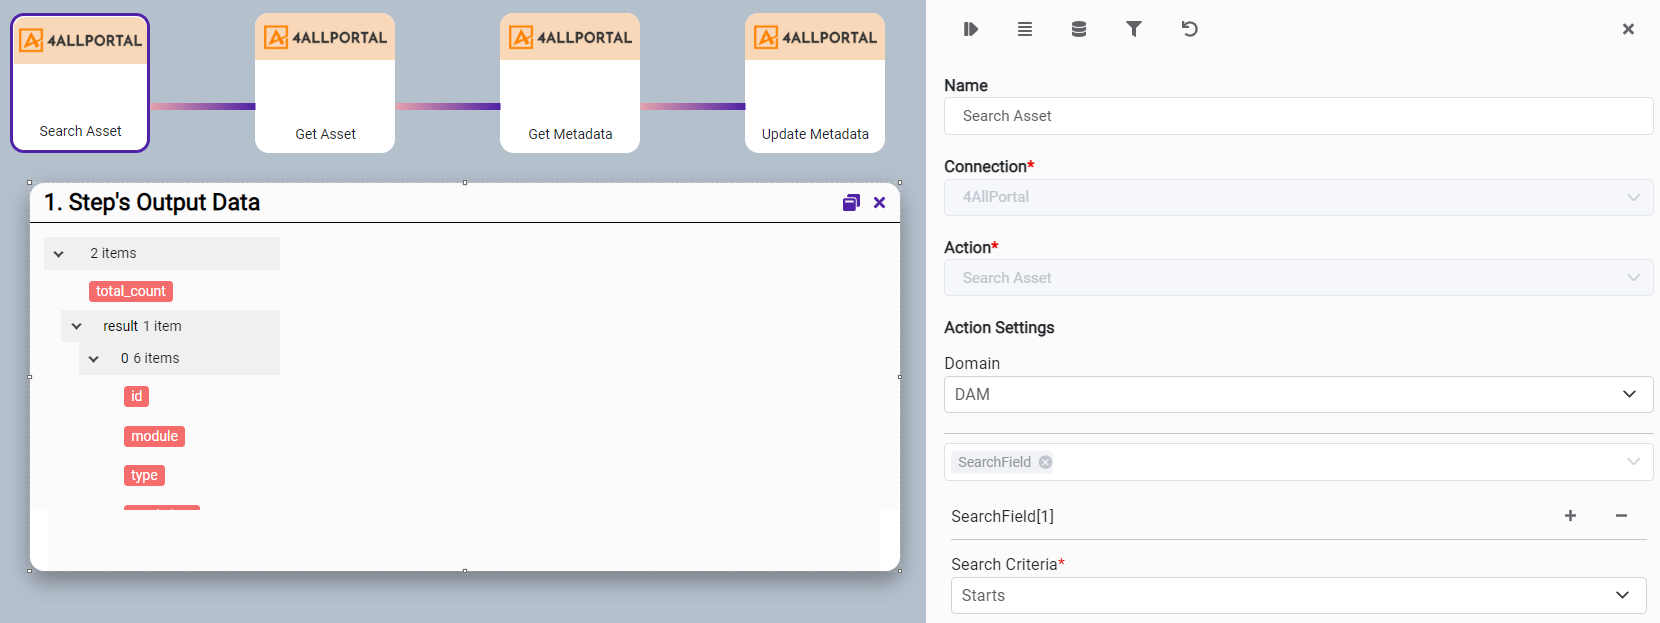Collapse the result 1 item node
This screenshot has height=623, width=1660.
click(x=77, y=326)
